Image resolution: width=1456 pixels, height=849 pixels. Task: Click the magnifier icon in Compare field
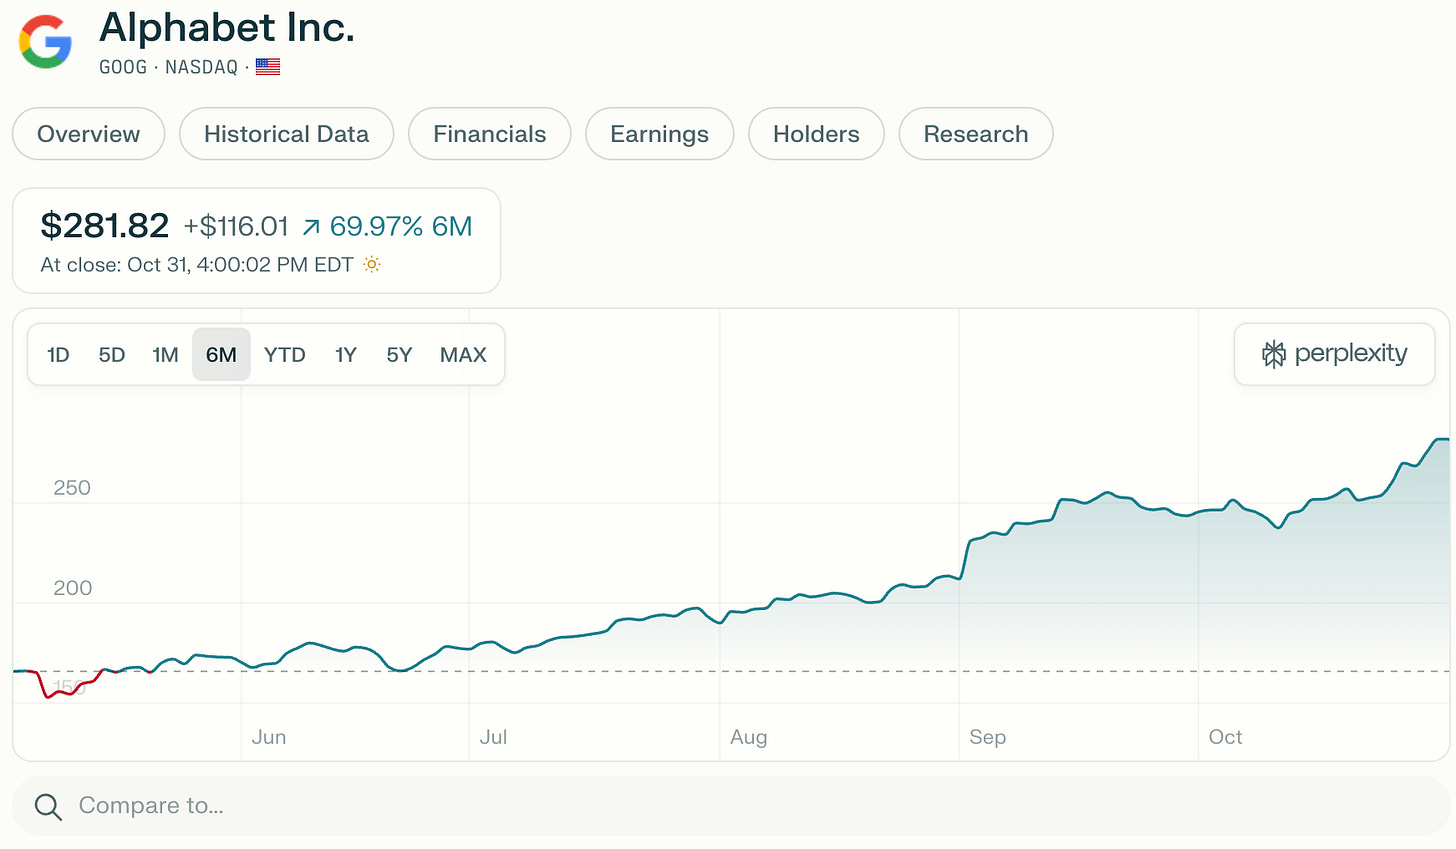click(x=48, y=806)
